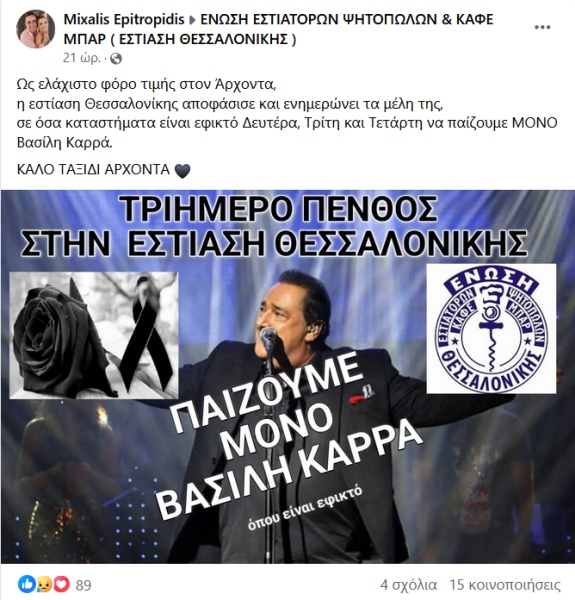This screenshot has width=575, height=600.
Task: Open the post image with singer
Action: (x=288, y=377)
